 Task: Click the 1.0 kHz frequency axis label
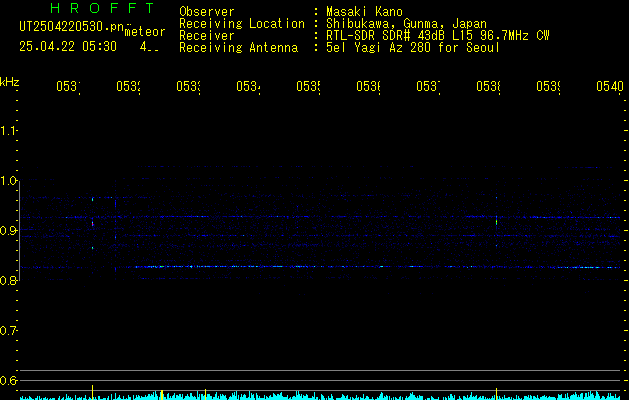(8, 181)
